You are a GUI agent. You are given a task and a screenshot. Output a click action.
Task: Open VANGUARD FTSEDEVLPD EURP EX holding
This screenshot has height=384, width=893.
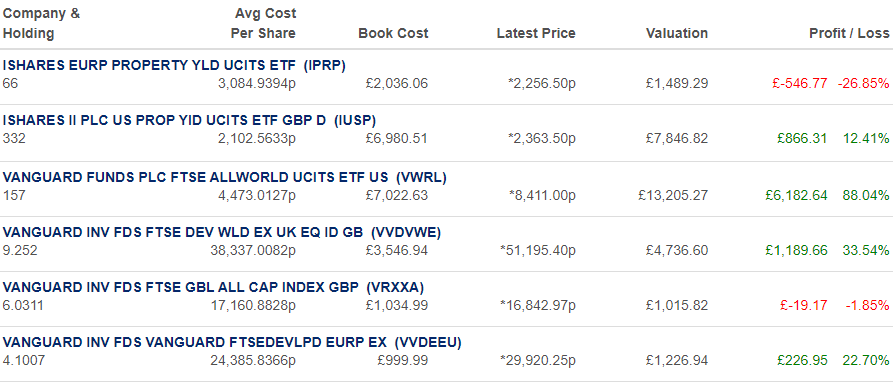click(x=232, y=342)
